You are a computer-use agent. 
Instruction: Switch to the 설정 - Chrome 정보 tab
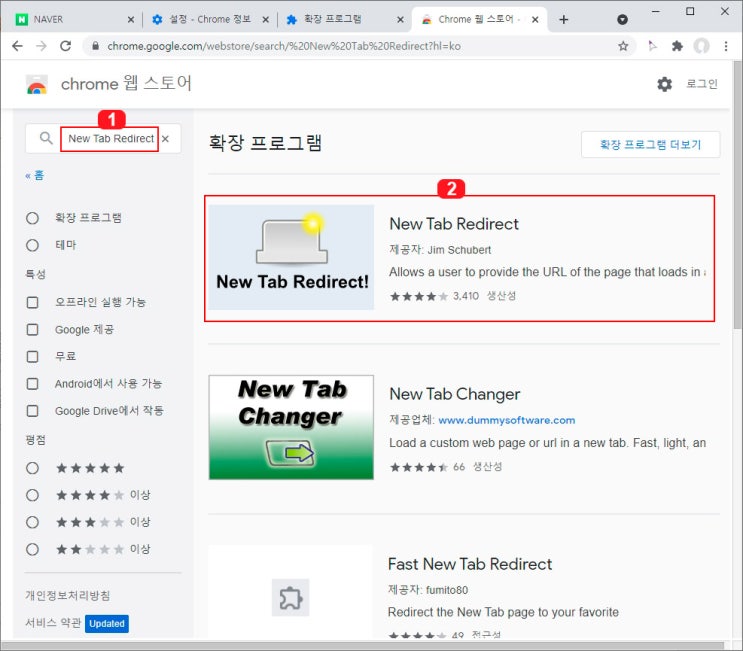[209, 19]
